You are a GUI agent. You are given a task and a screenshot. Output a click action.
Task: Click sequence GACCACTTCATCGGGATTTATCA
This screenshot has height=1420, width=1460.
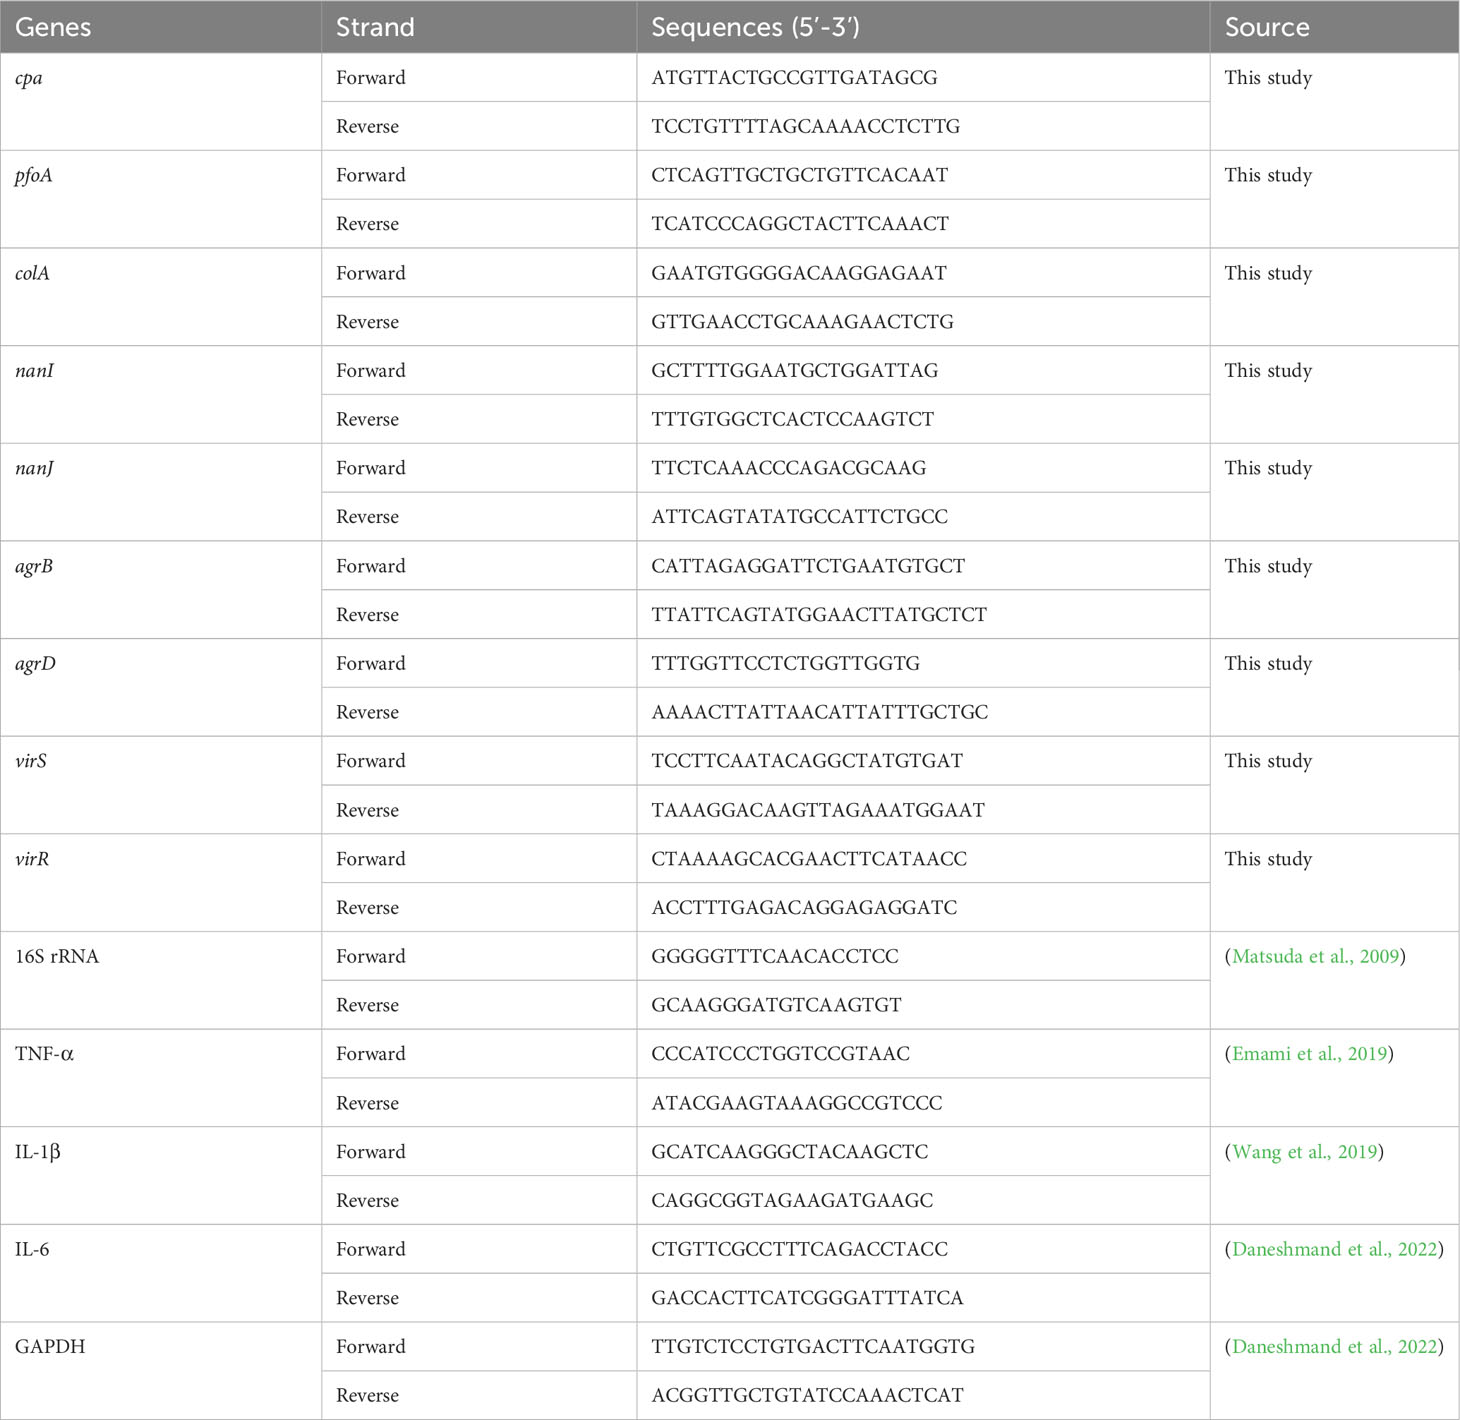[807, 1298]
